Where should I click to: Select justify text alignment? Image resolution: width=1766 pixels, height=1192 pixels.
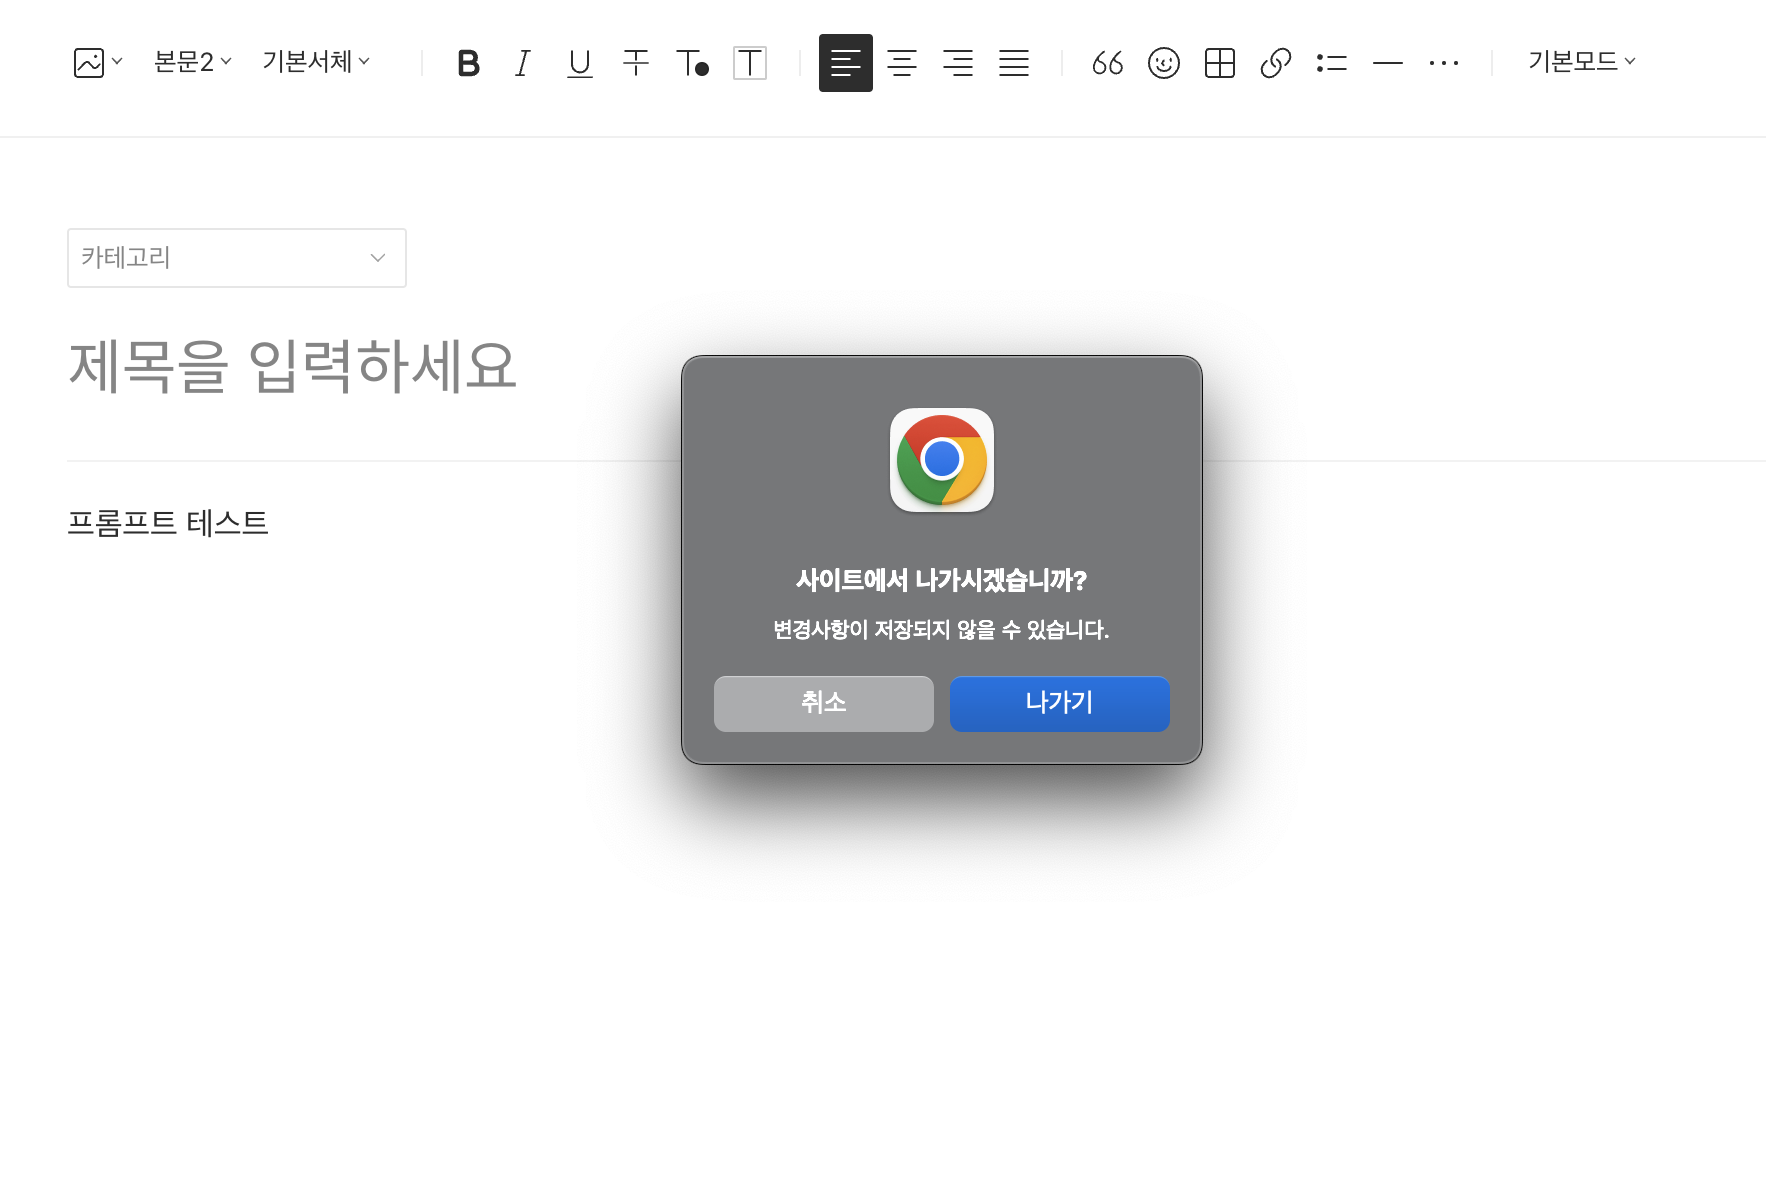pos(1014,63)
